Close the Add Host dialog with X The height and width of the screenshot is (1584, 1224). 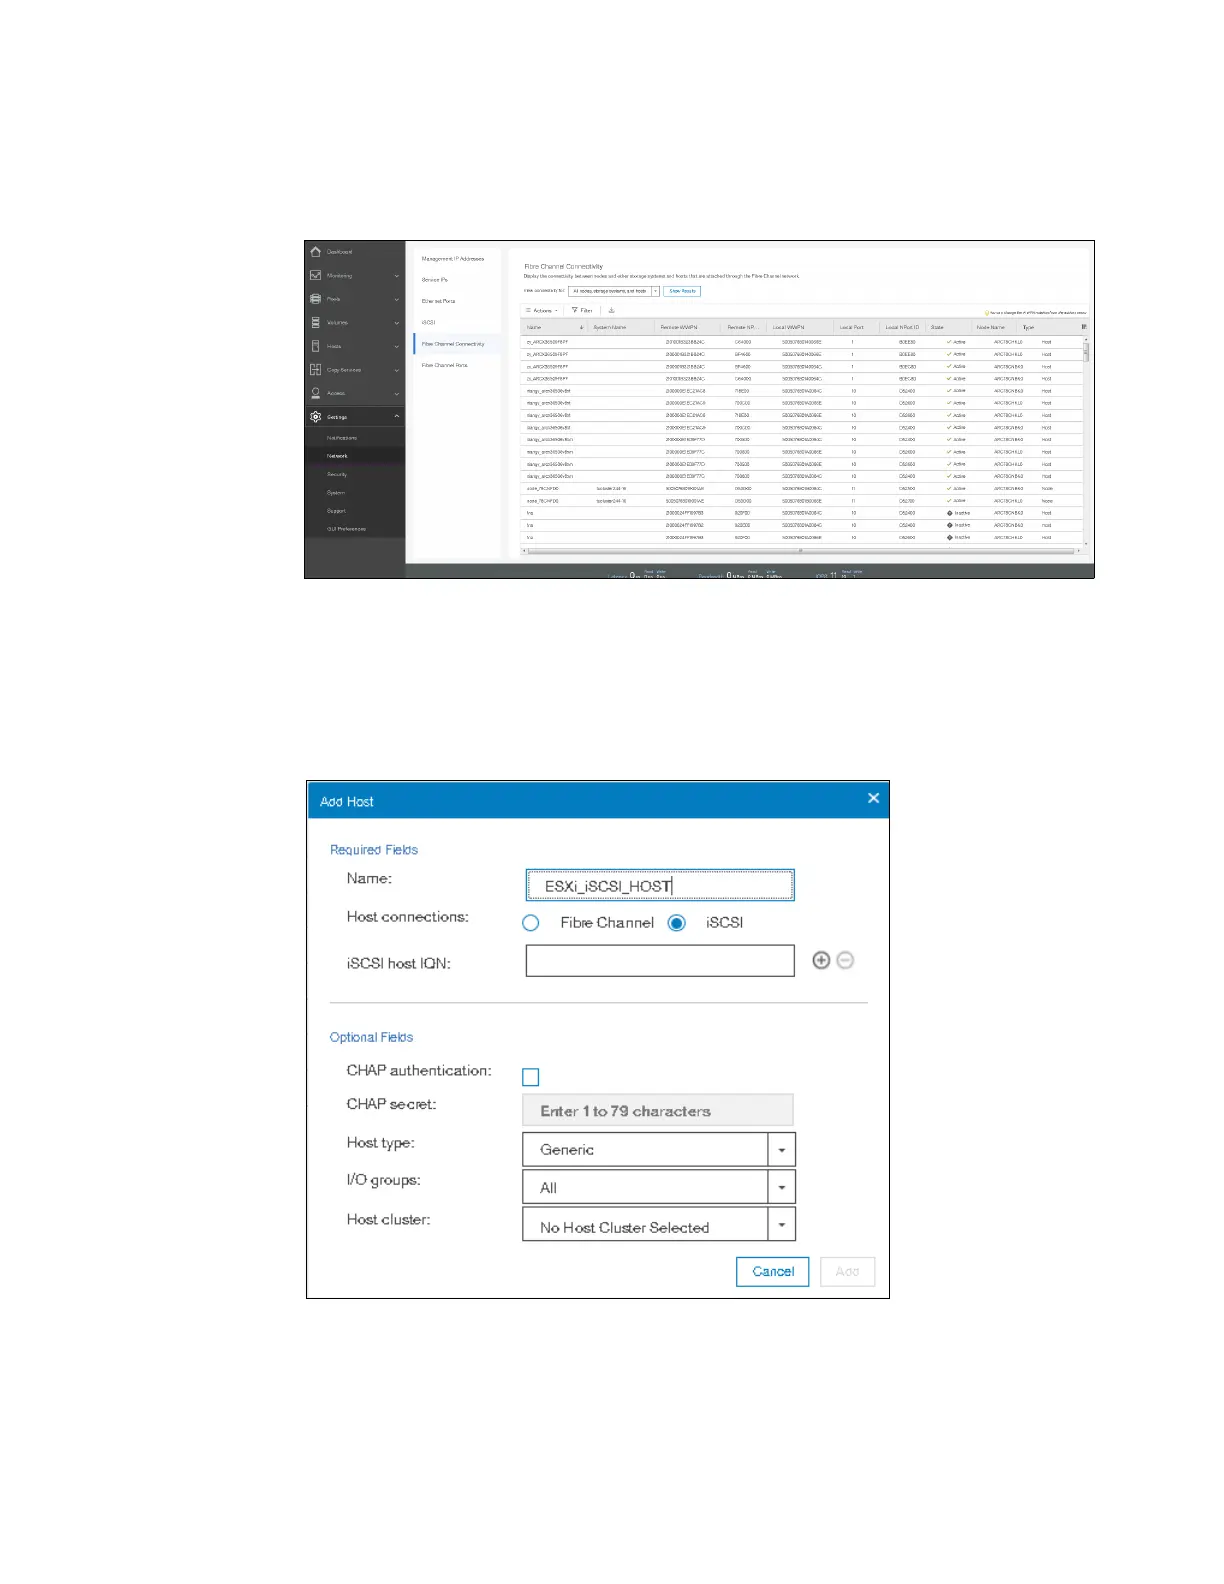(x=873, y=798)
